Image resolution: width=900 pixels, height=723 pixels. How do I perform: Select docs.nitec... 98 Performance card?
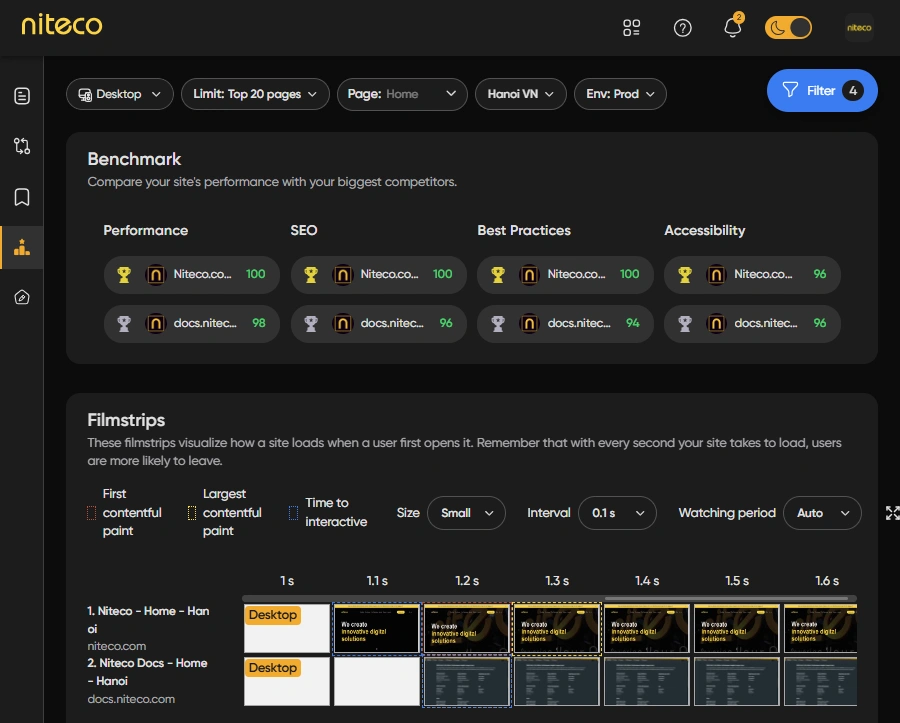coord(192,324)
